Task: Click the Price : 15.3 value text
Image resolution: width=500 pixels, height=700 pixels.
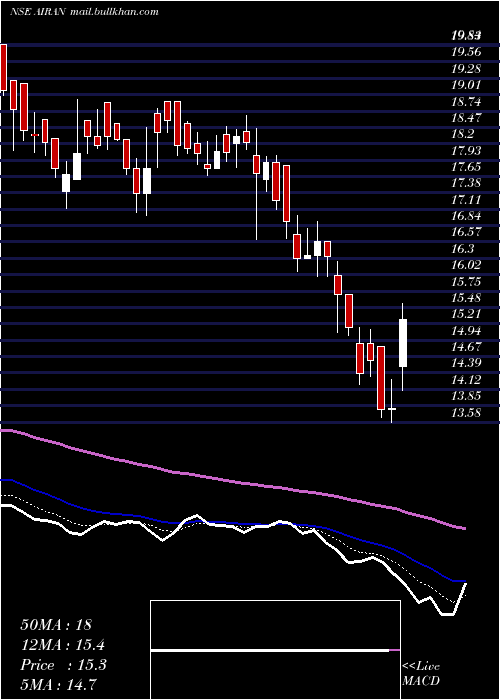Action: [63, 665]
